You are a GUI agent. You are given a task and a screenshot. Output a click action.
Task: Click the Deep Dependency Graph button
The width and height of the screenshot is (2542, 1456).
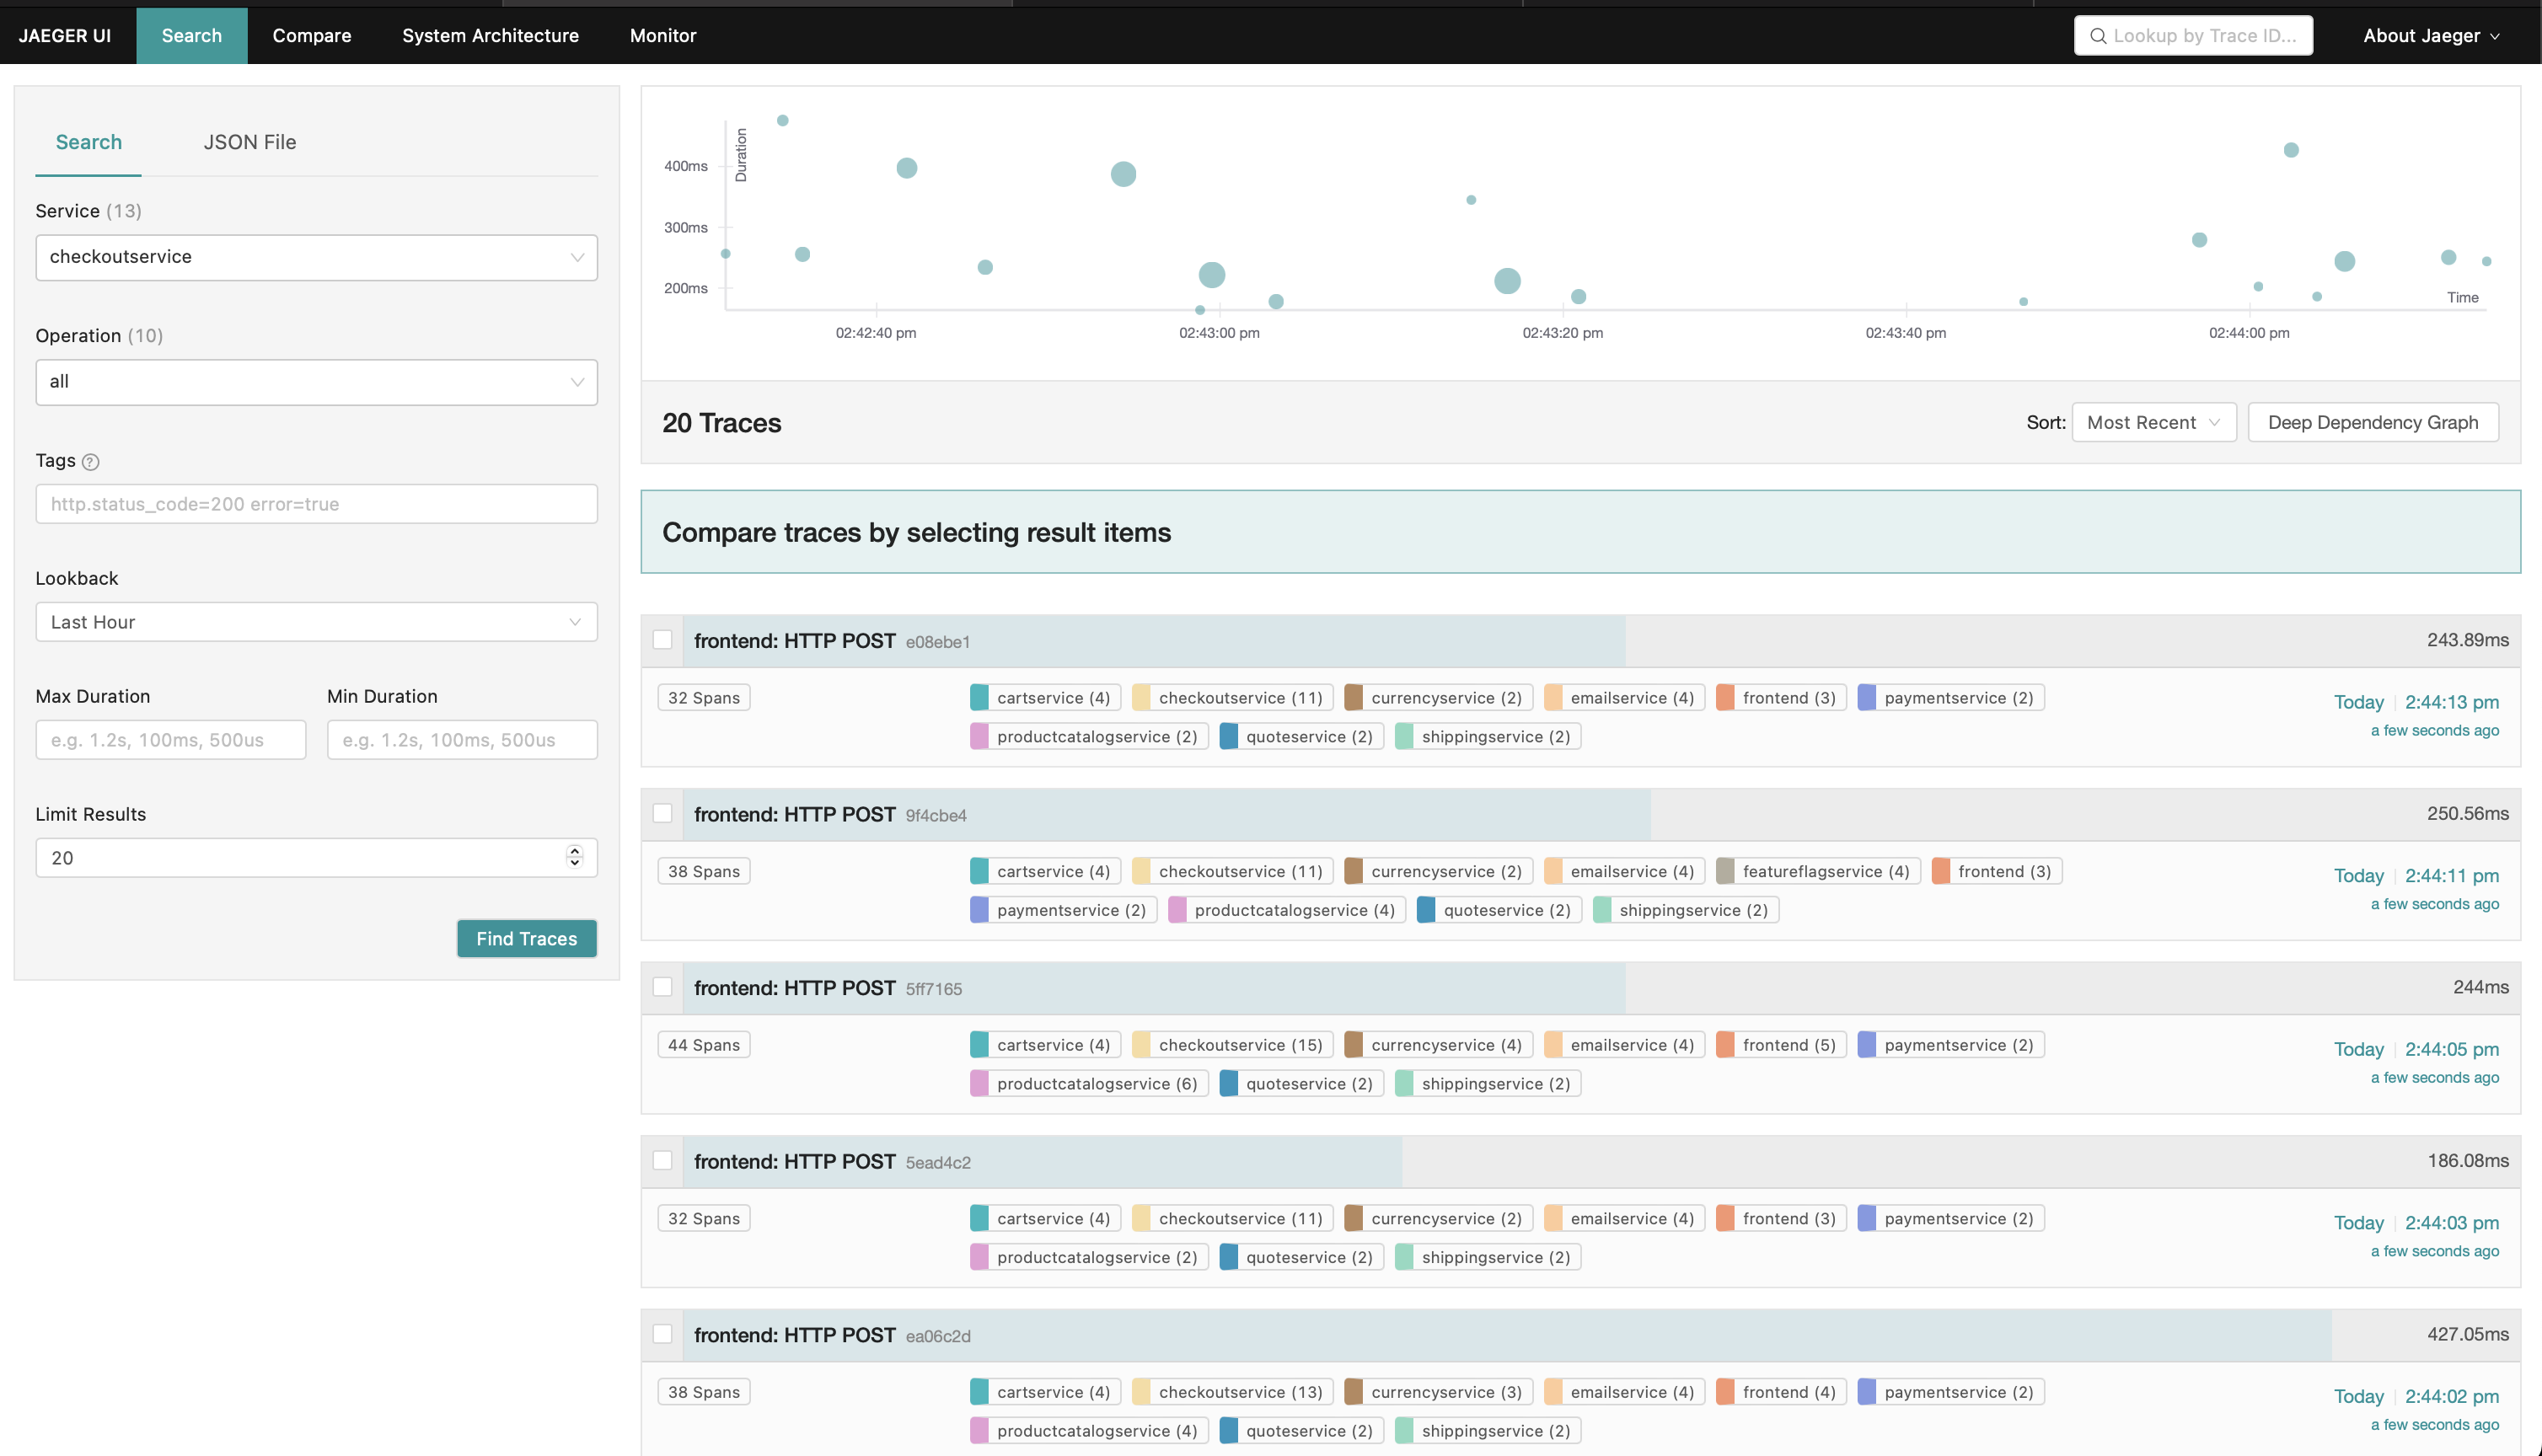pyautogui.click(x=2372, y=422)
